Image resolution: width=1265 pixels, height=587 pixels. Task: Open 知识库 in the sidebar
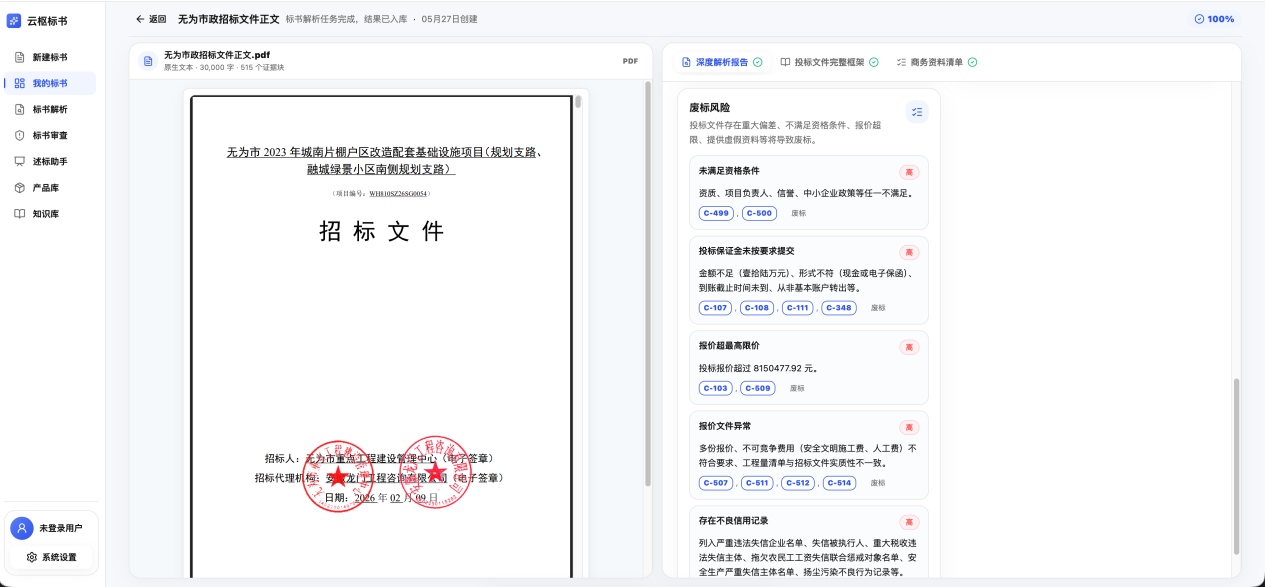50,214
